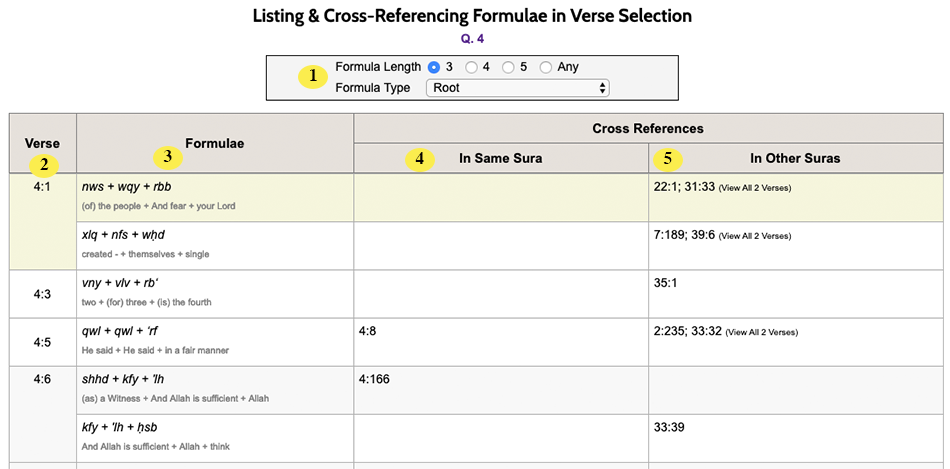Click the In Other Suras column header
The width and height of the screenshot is (950, 469).
(795, 159)
